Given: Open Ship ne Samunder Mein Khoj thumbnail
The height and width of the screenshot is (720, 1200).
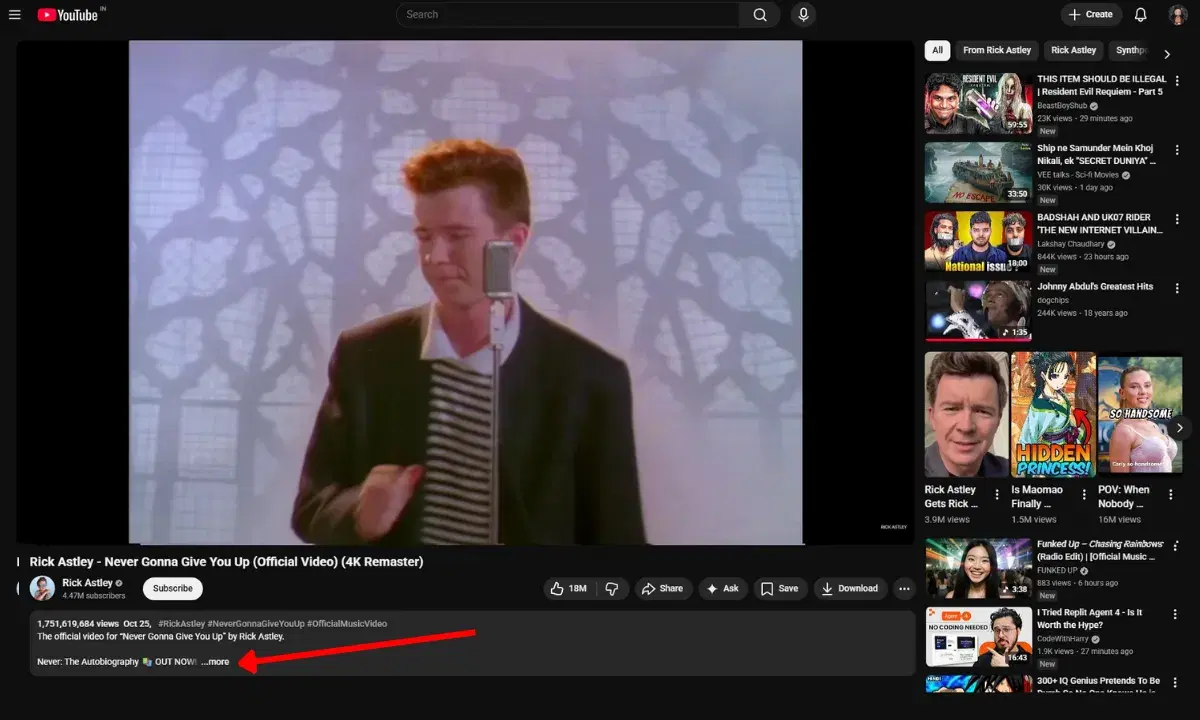Looking at the screenshot, I should (x=978, y=172).
